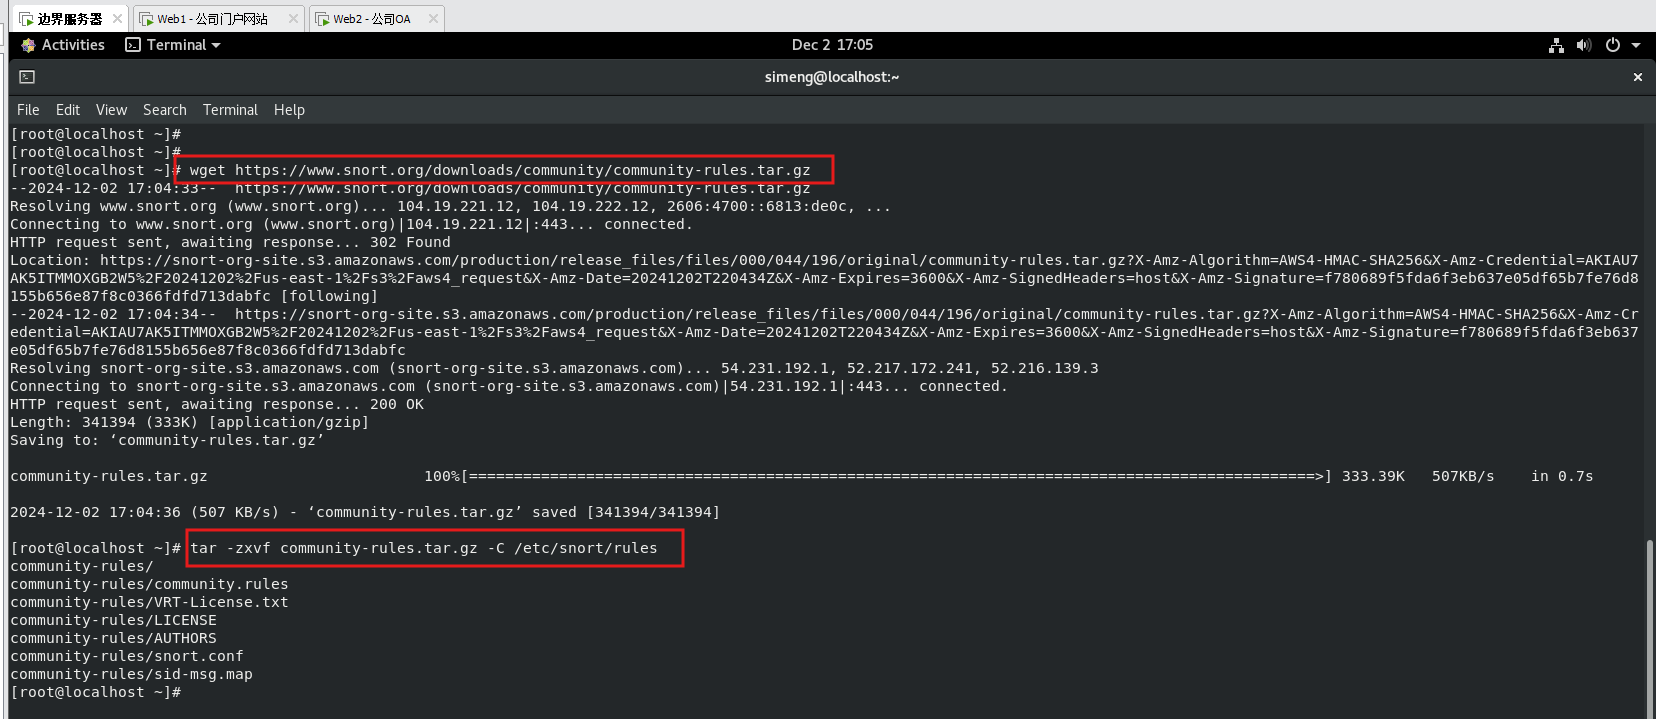This screenshot has width=1656, height=719.
Task: Close the Web1 - 公司门户网站 tab
Action: 293,18
